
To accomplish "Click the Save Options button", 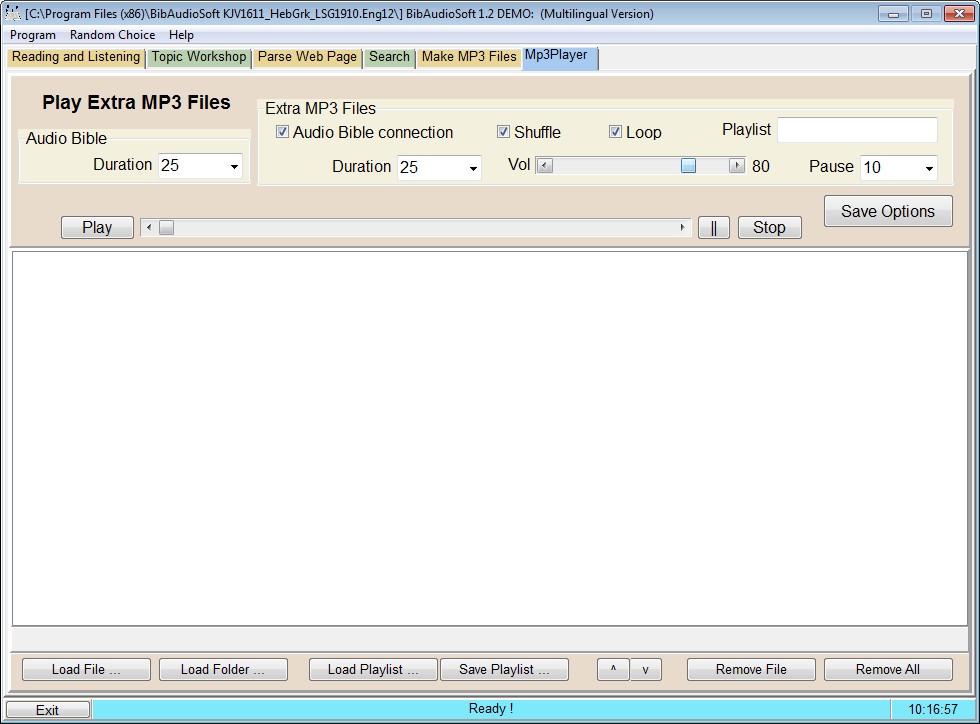I will click(888, 211).
